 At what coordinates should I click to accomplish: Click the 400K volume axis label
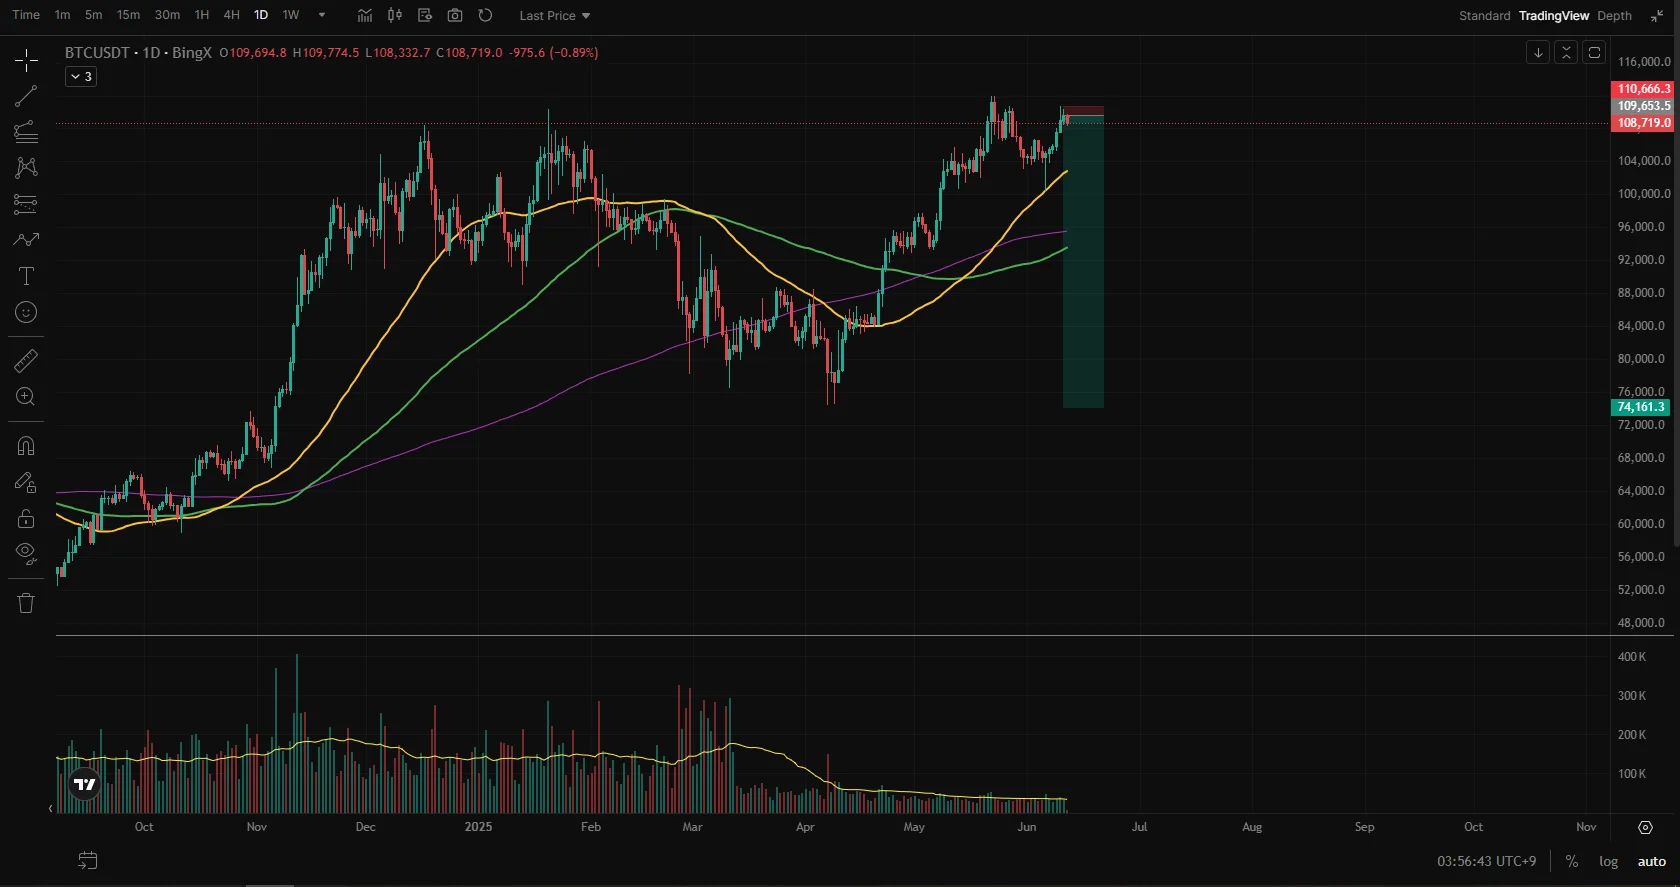pos(1632,657)
